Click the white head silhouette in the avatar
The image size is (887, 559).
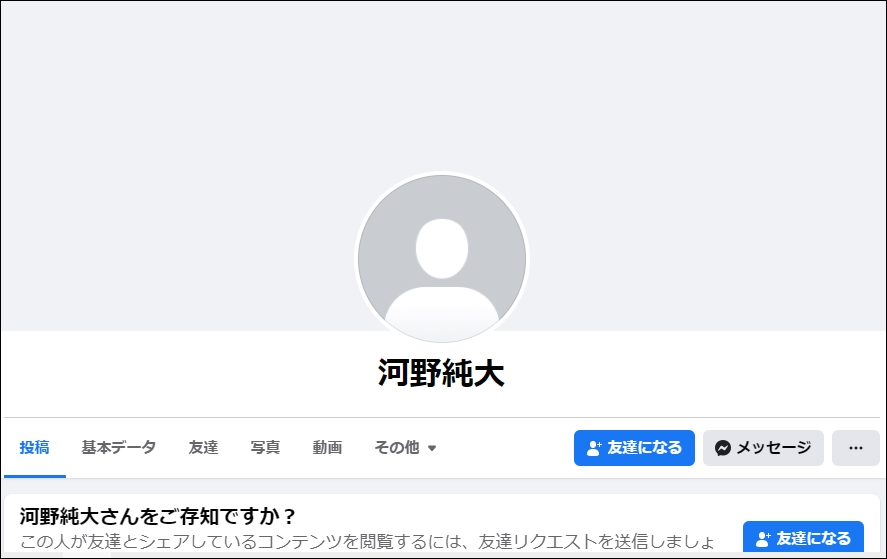coord(442,248)
